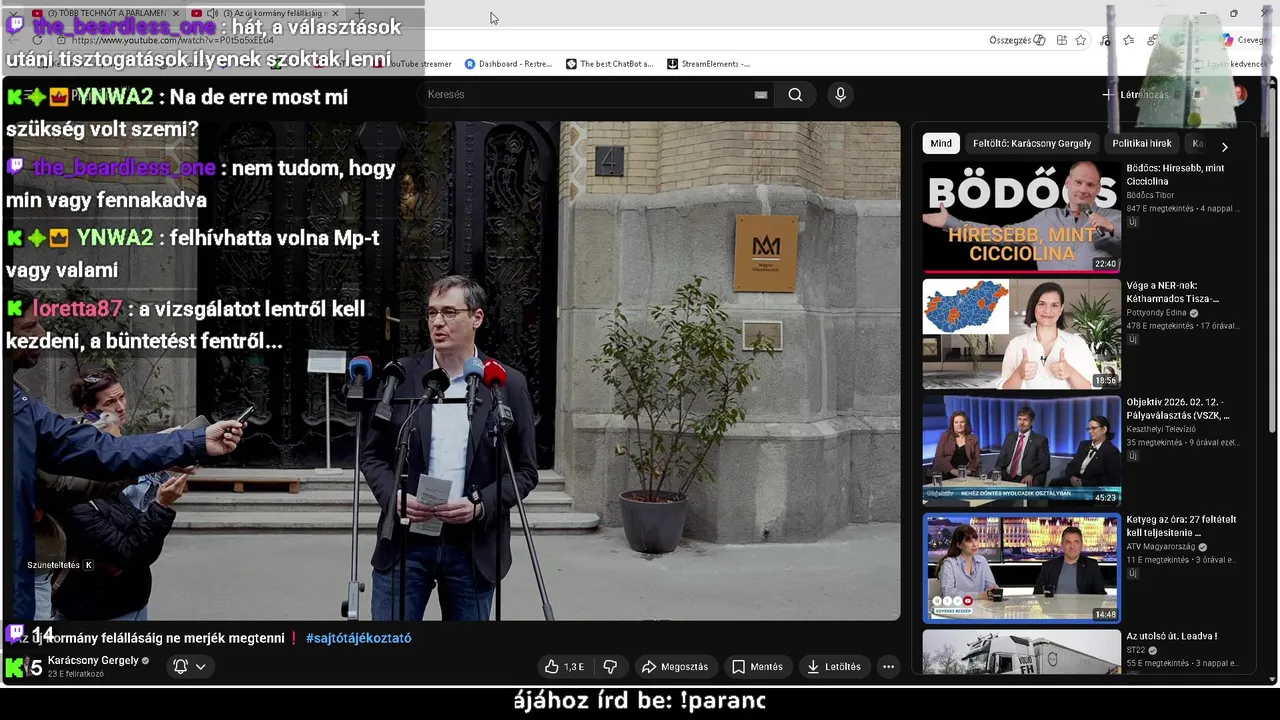This screenshot has width=1280, height=720.
Task: Open the Vége a NER-nek video thumbnail
Action: coord(1021,334)
